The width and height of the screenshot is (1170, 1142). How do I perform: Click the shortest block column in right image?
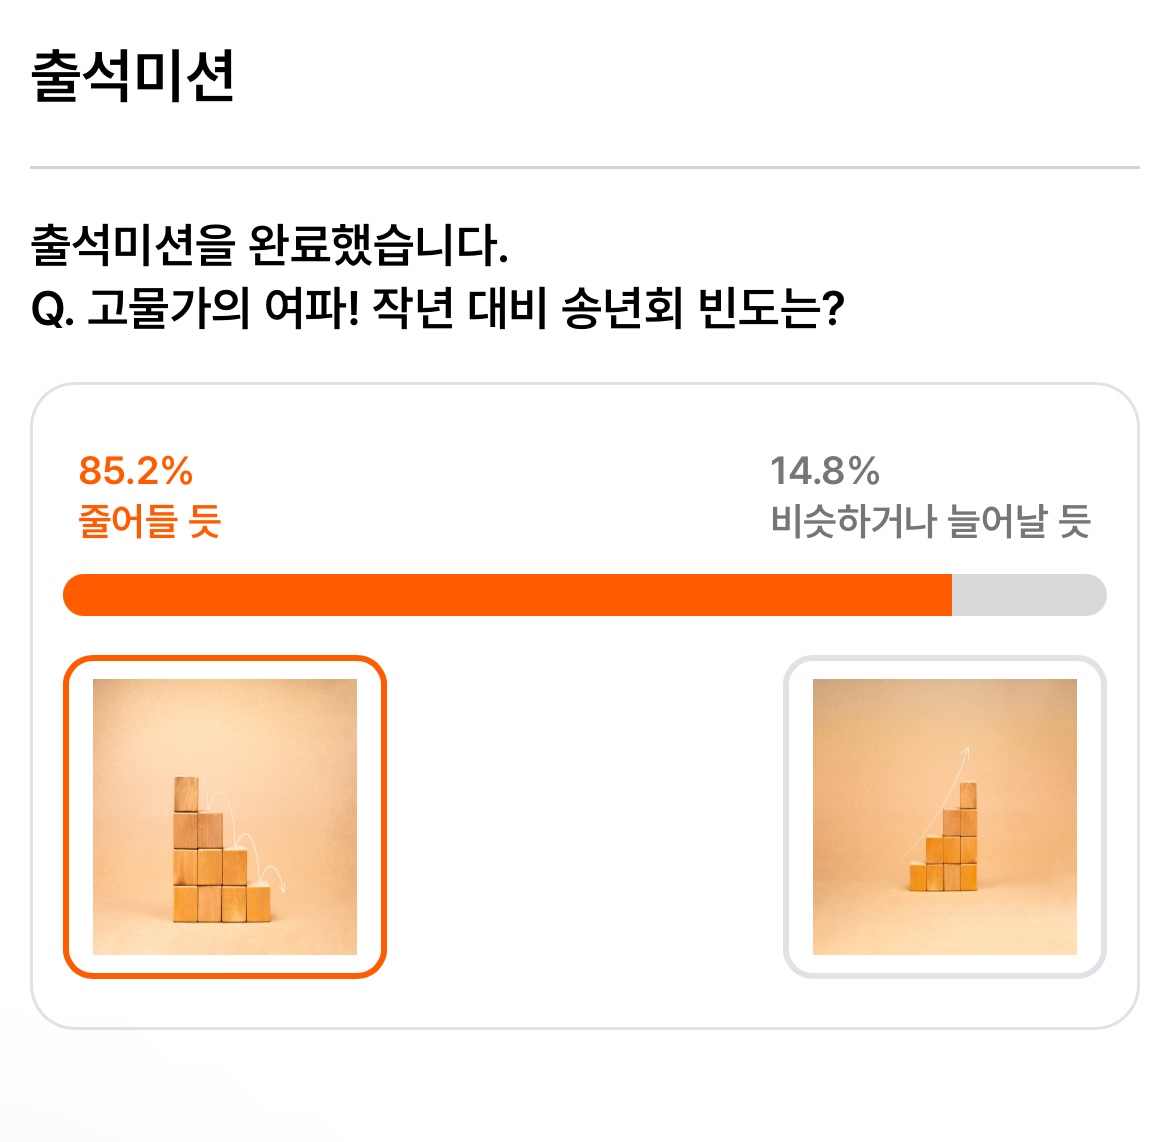pos(918,876)
